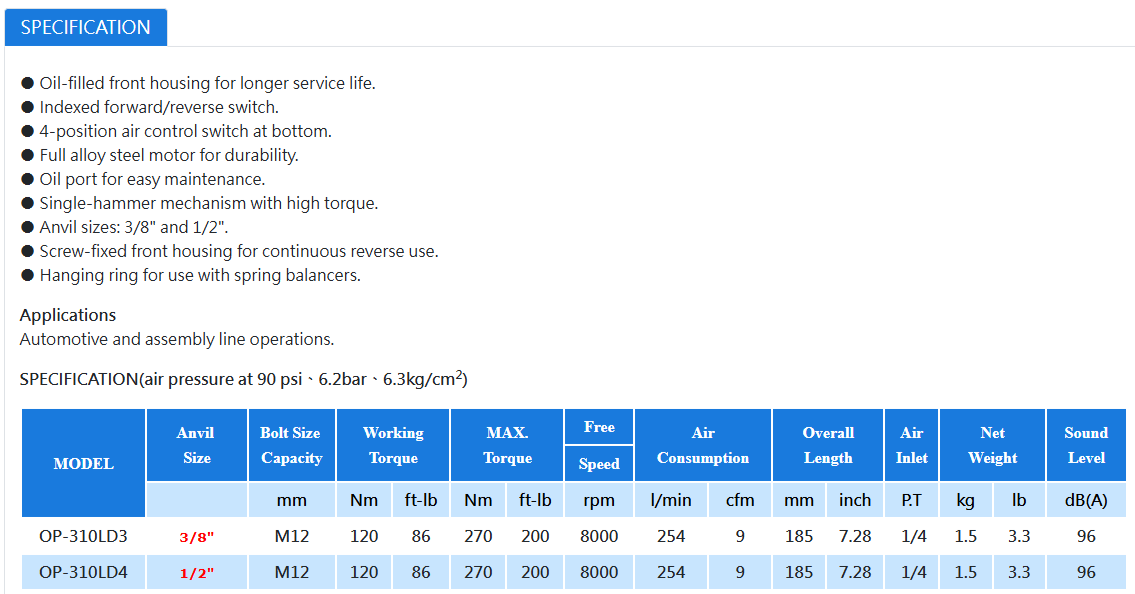Select model cell OP-310LD3
Viewport: 1135px width, 594px height.
coord(83,536)
